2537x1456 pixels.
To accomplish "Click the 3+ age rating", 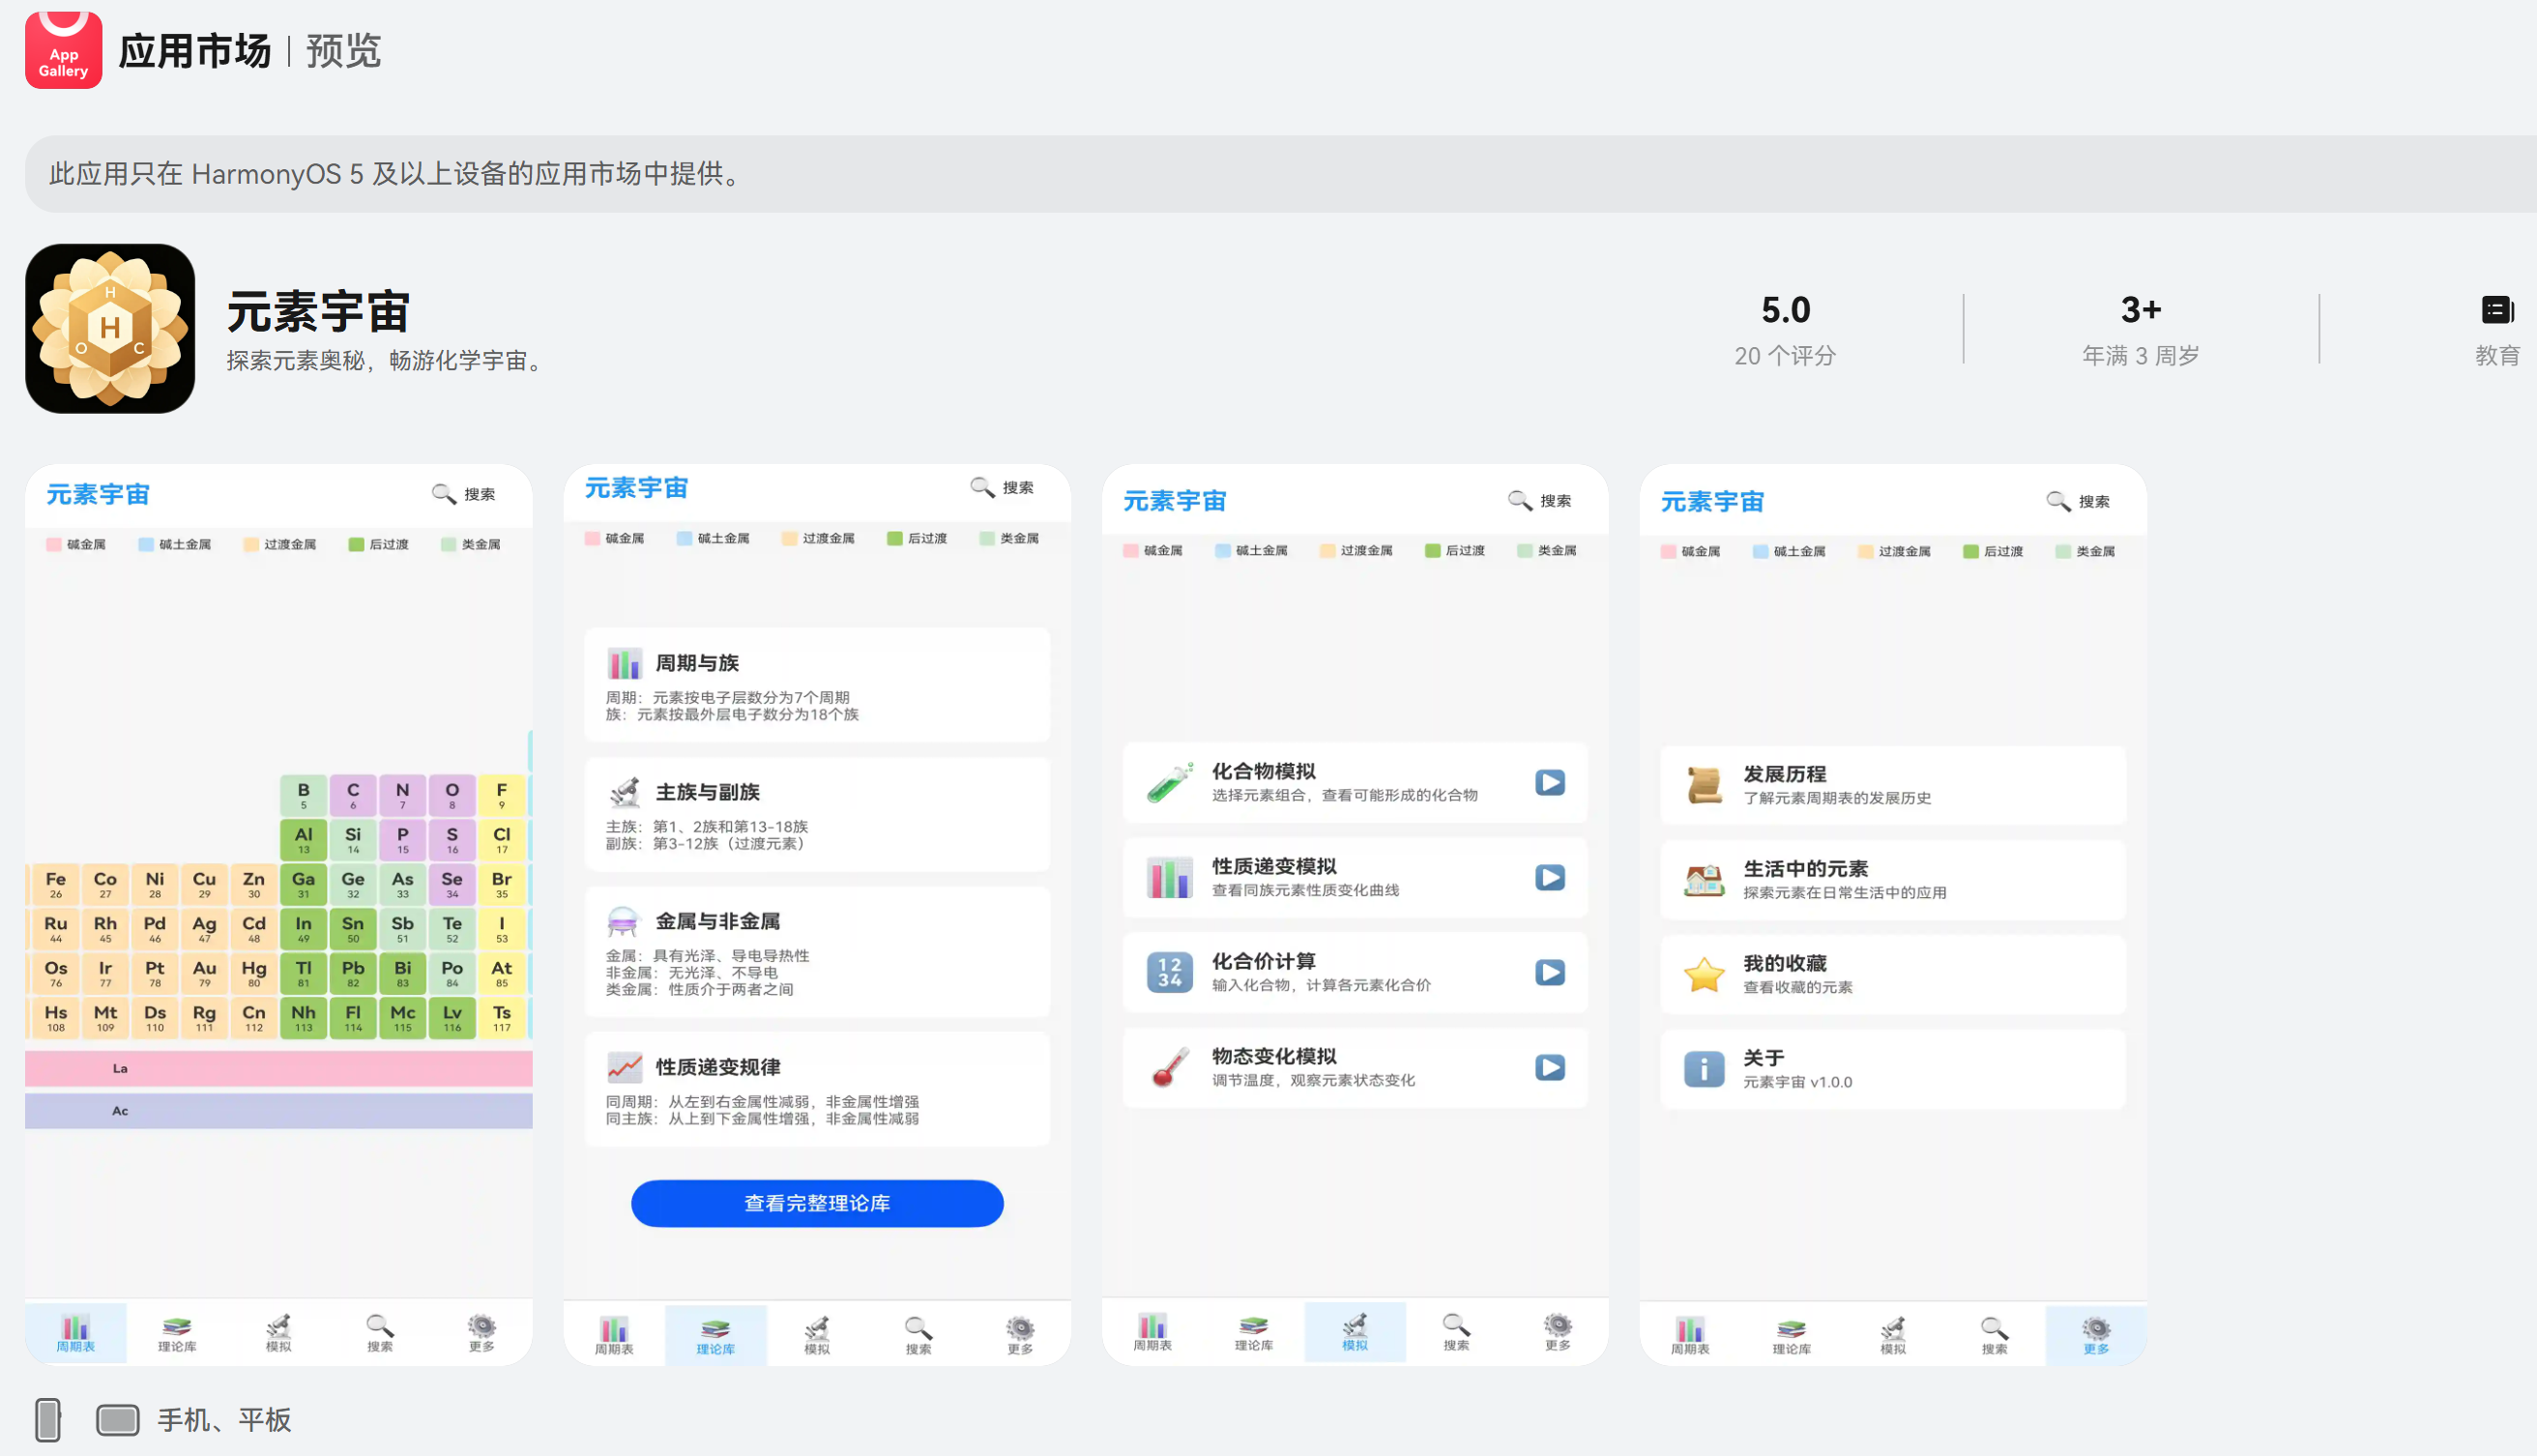I will pos(2141,310).
